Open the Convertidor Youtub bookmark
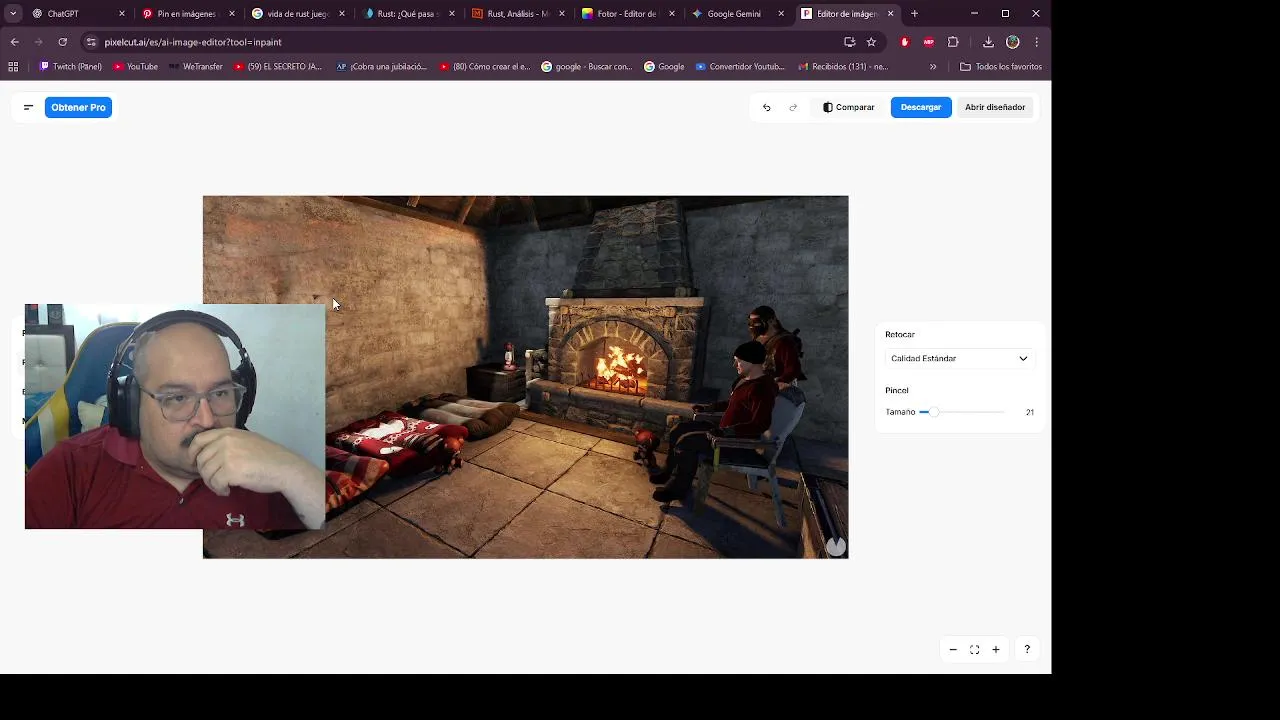This screenshot has width=1280, height=720. (740, 67)
